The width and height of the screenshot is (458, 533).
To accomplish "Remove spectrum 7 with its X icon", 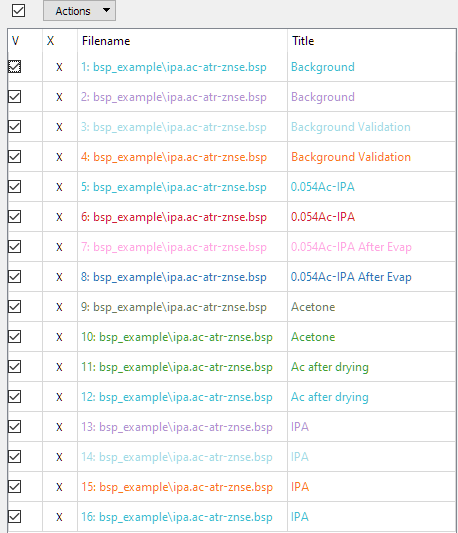I will coord(59,247).
